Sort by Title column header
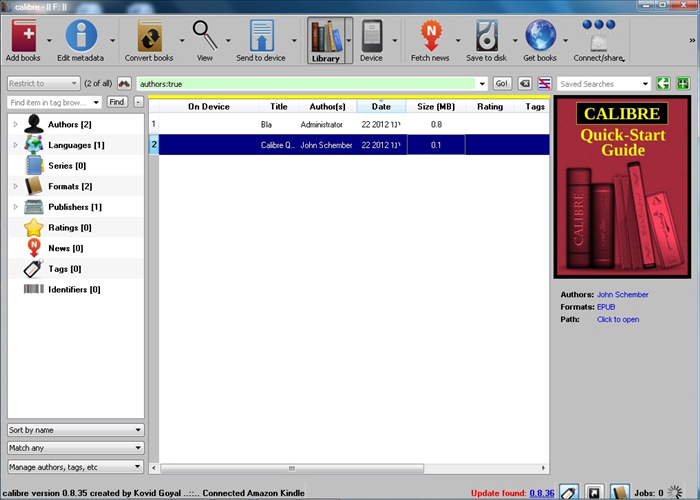Viewport: 700px width, 500px height. [x=279, y=106]
